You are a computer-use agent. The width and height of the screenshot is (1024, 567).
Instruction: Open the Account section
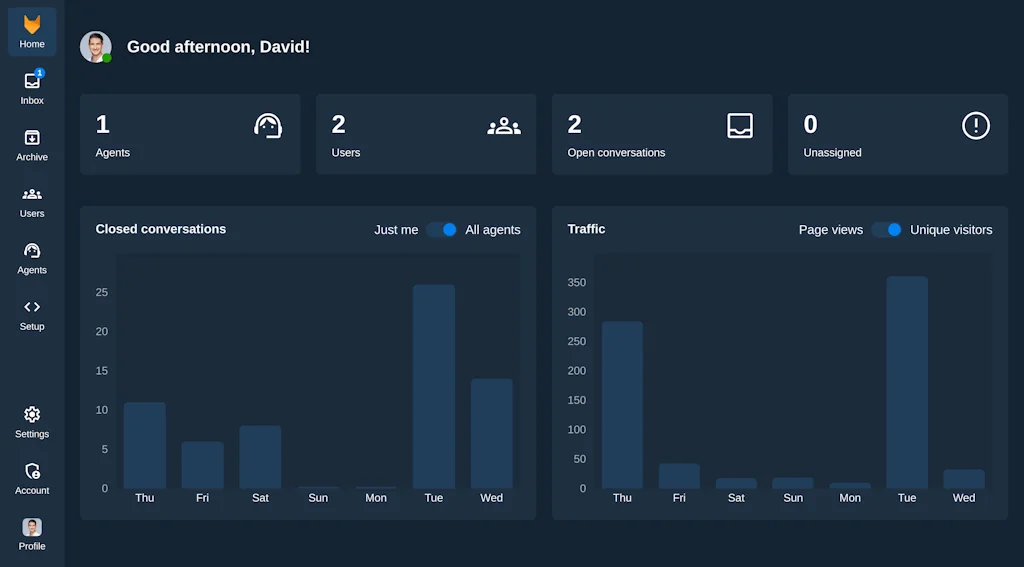point(32,477)
